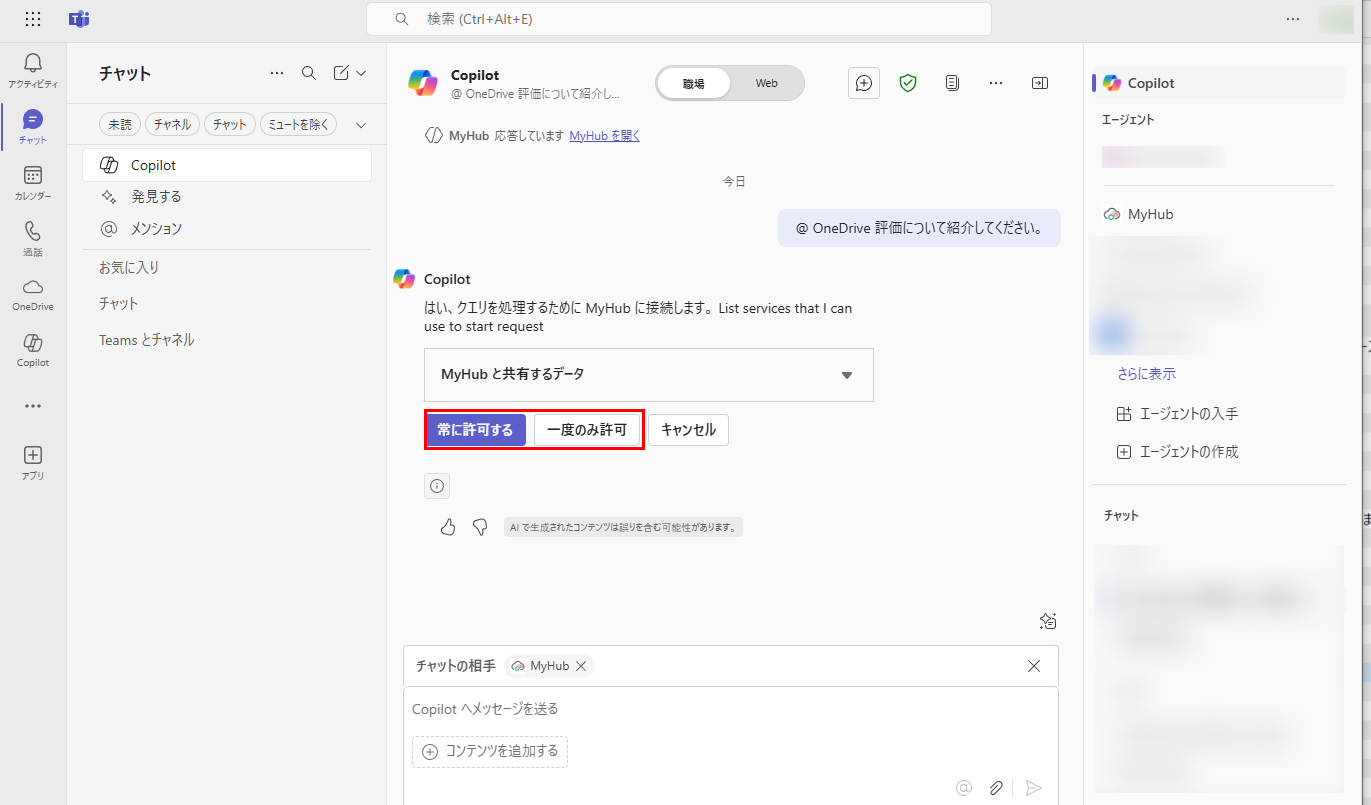Select MyHub agent in side panel

tap(1138, 214)
